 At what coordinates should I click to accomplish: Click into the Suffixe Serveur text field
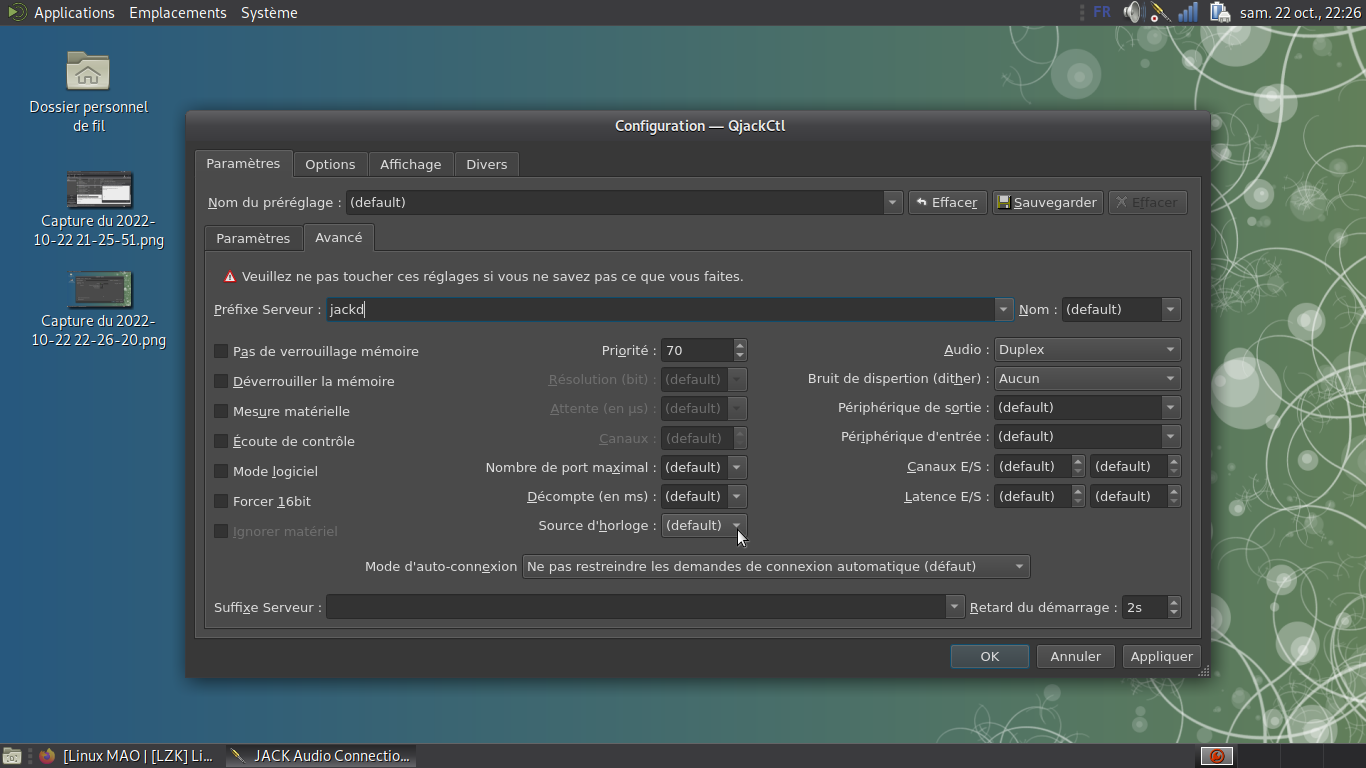coord(636,607)
